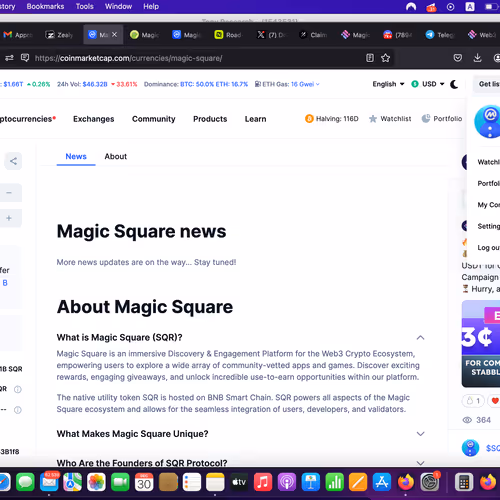Open Portfolio pie chart link

point(442,119)
